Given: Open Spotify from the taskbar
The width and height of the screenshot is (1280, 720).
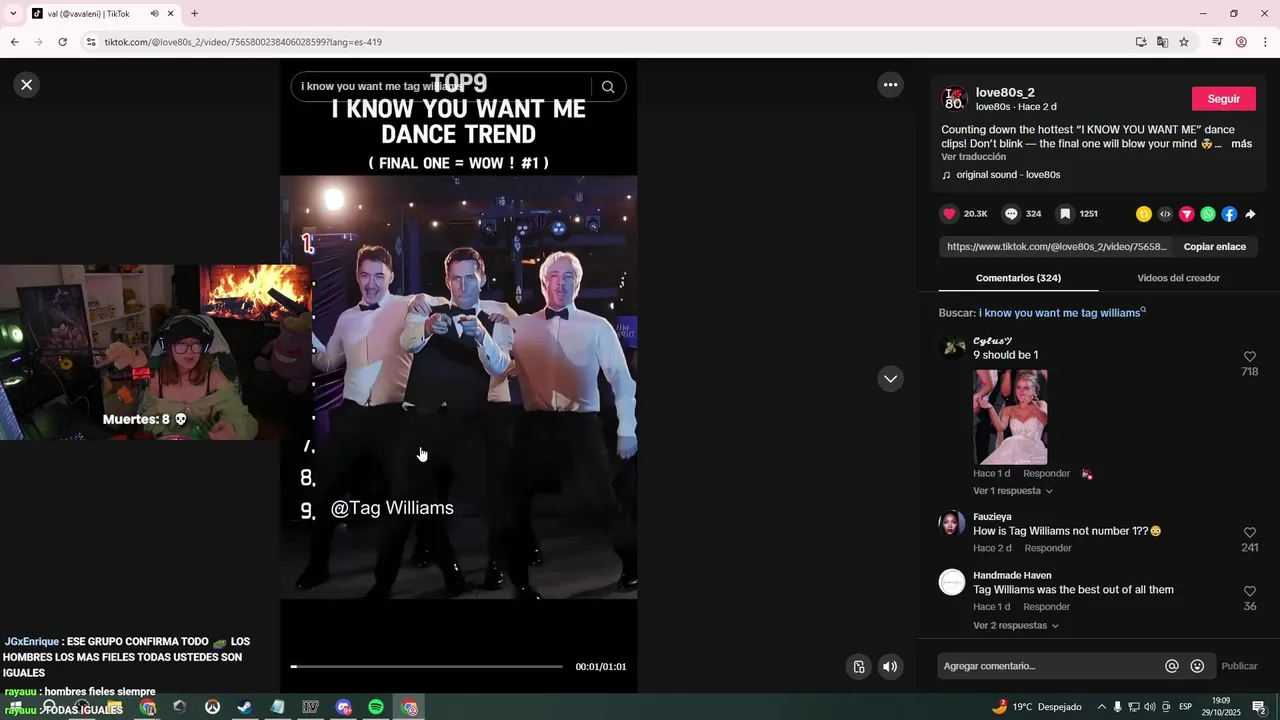Looking at the screenshot, I should (376, 707).
